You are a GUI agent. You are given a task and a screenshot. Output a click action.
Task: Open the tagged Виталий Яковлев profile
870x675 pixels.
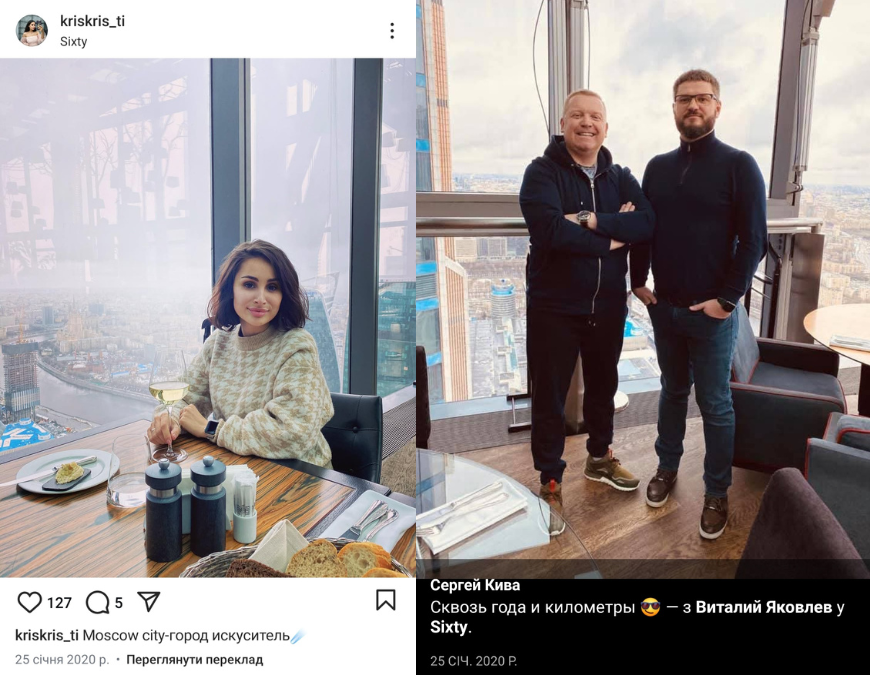[763, 607]
